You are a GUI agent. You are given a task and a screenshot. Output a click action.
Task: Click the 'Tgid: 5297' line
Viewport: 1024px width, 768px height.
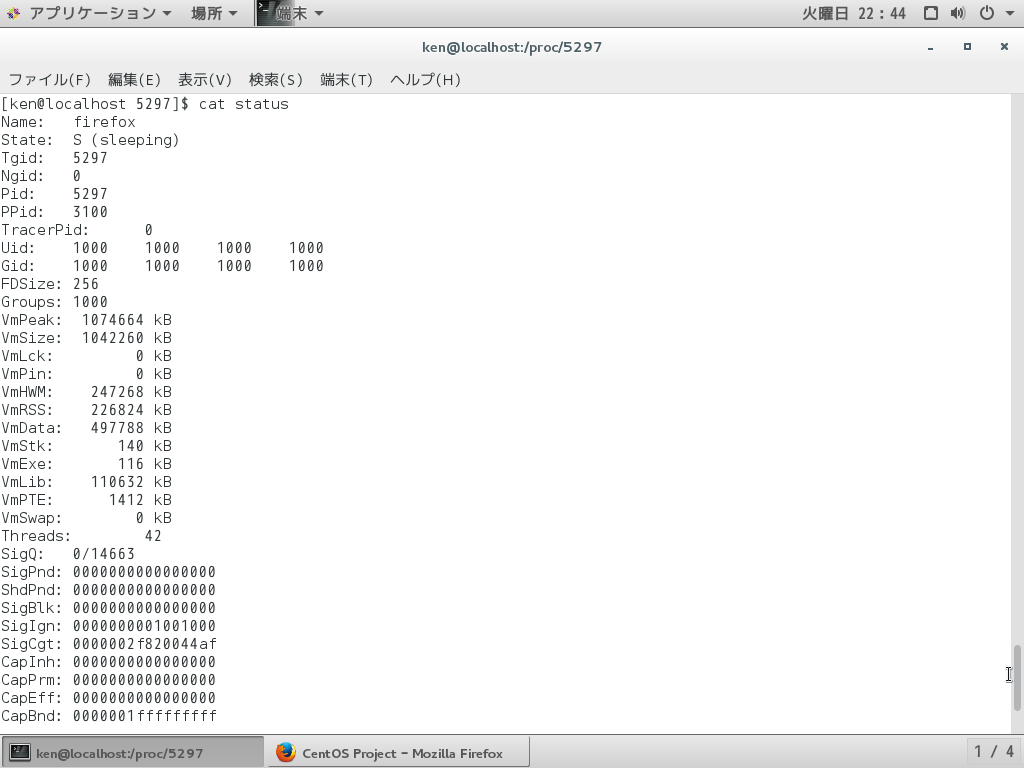(x=54, y=158)
